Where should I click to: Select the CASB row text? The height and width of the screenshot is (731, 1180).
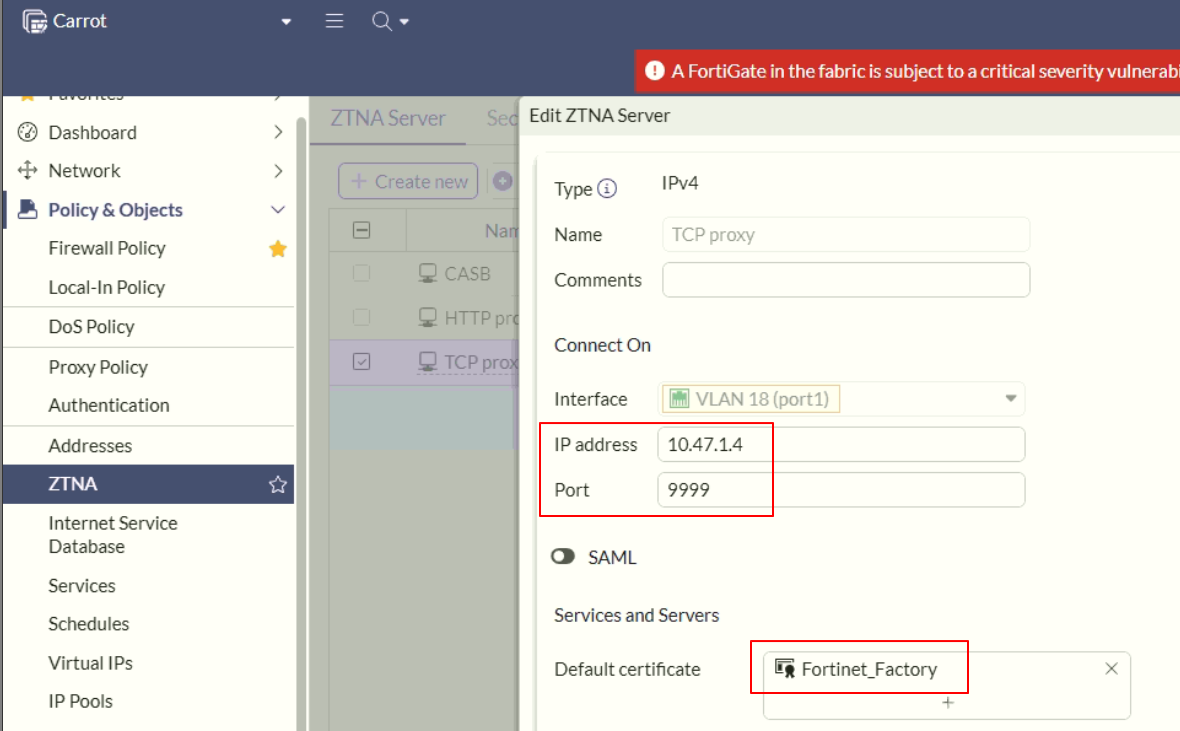467,274
